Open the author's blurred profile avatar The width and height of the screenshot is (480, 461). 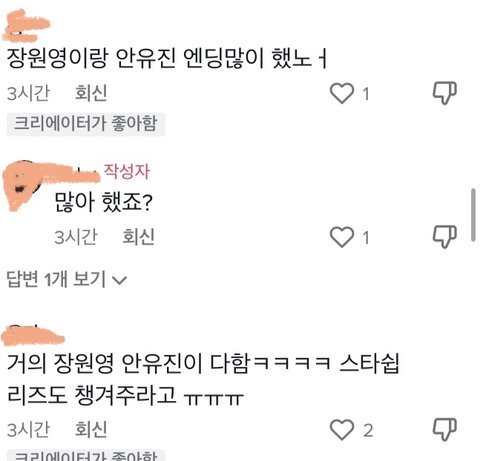click(23, 185)
